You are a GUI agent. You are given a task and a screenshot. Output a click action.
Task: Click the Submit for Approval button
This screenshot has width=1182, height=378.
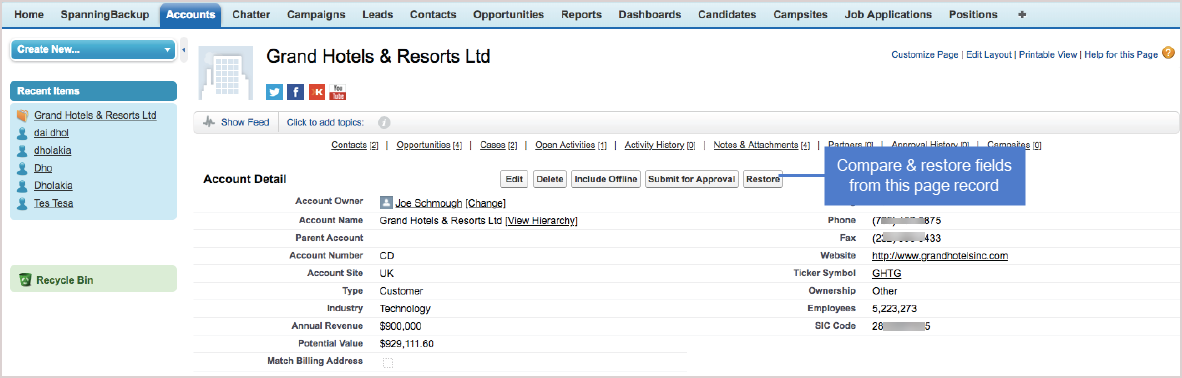tap(692, 179)
